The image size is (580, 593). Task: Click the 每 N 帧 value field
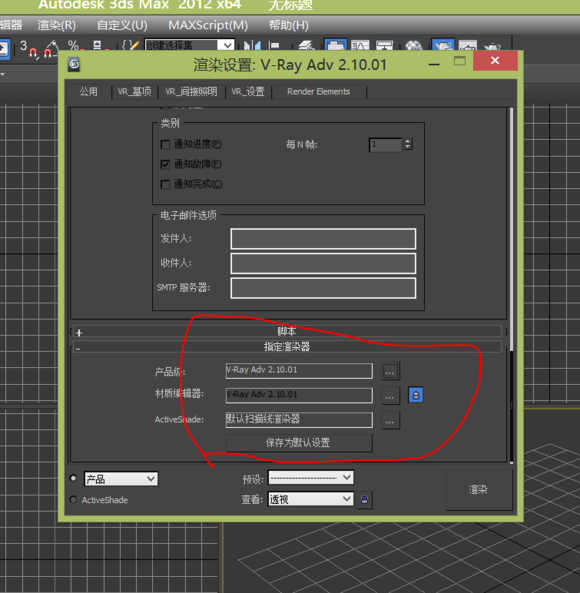click(385, 144)
